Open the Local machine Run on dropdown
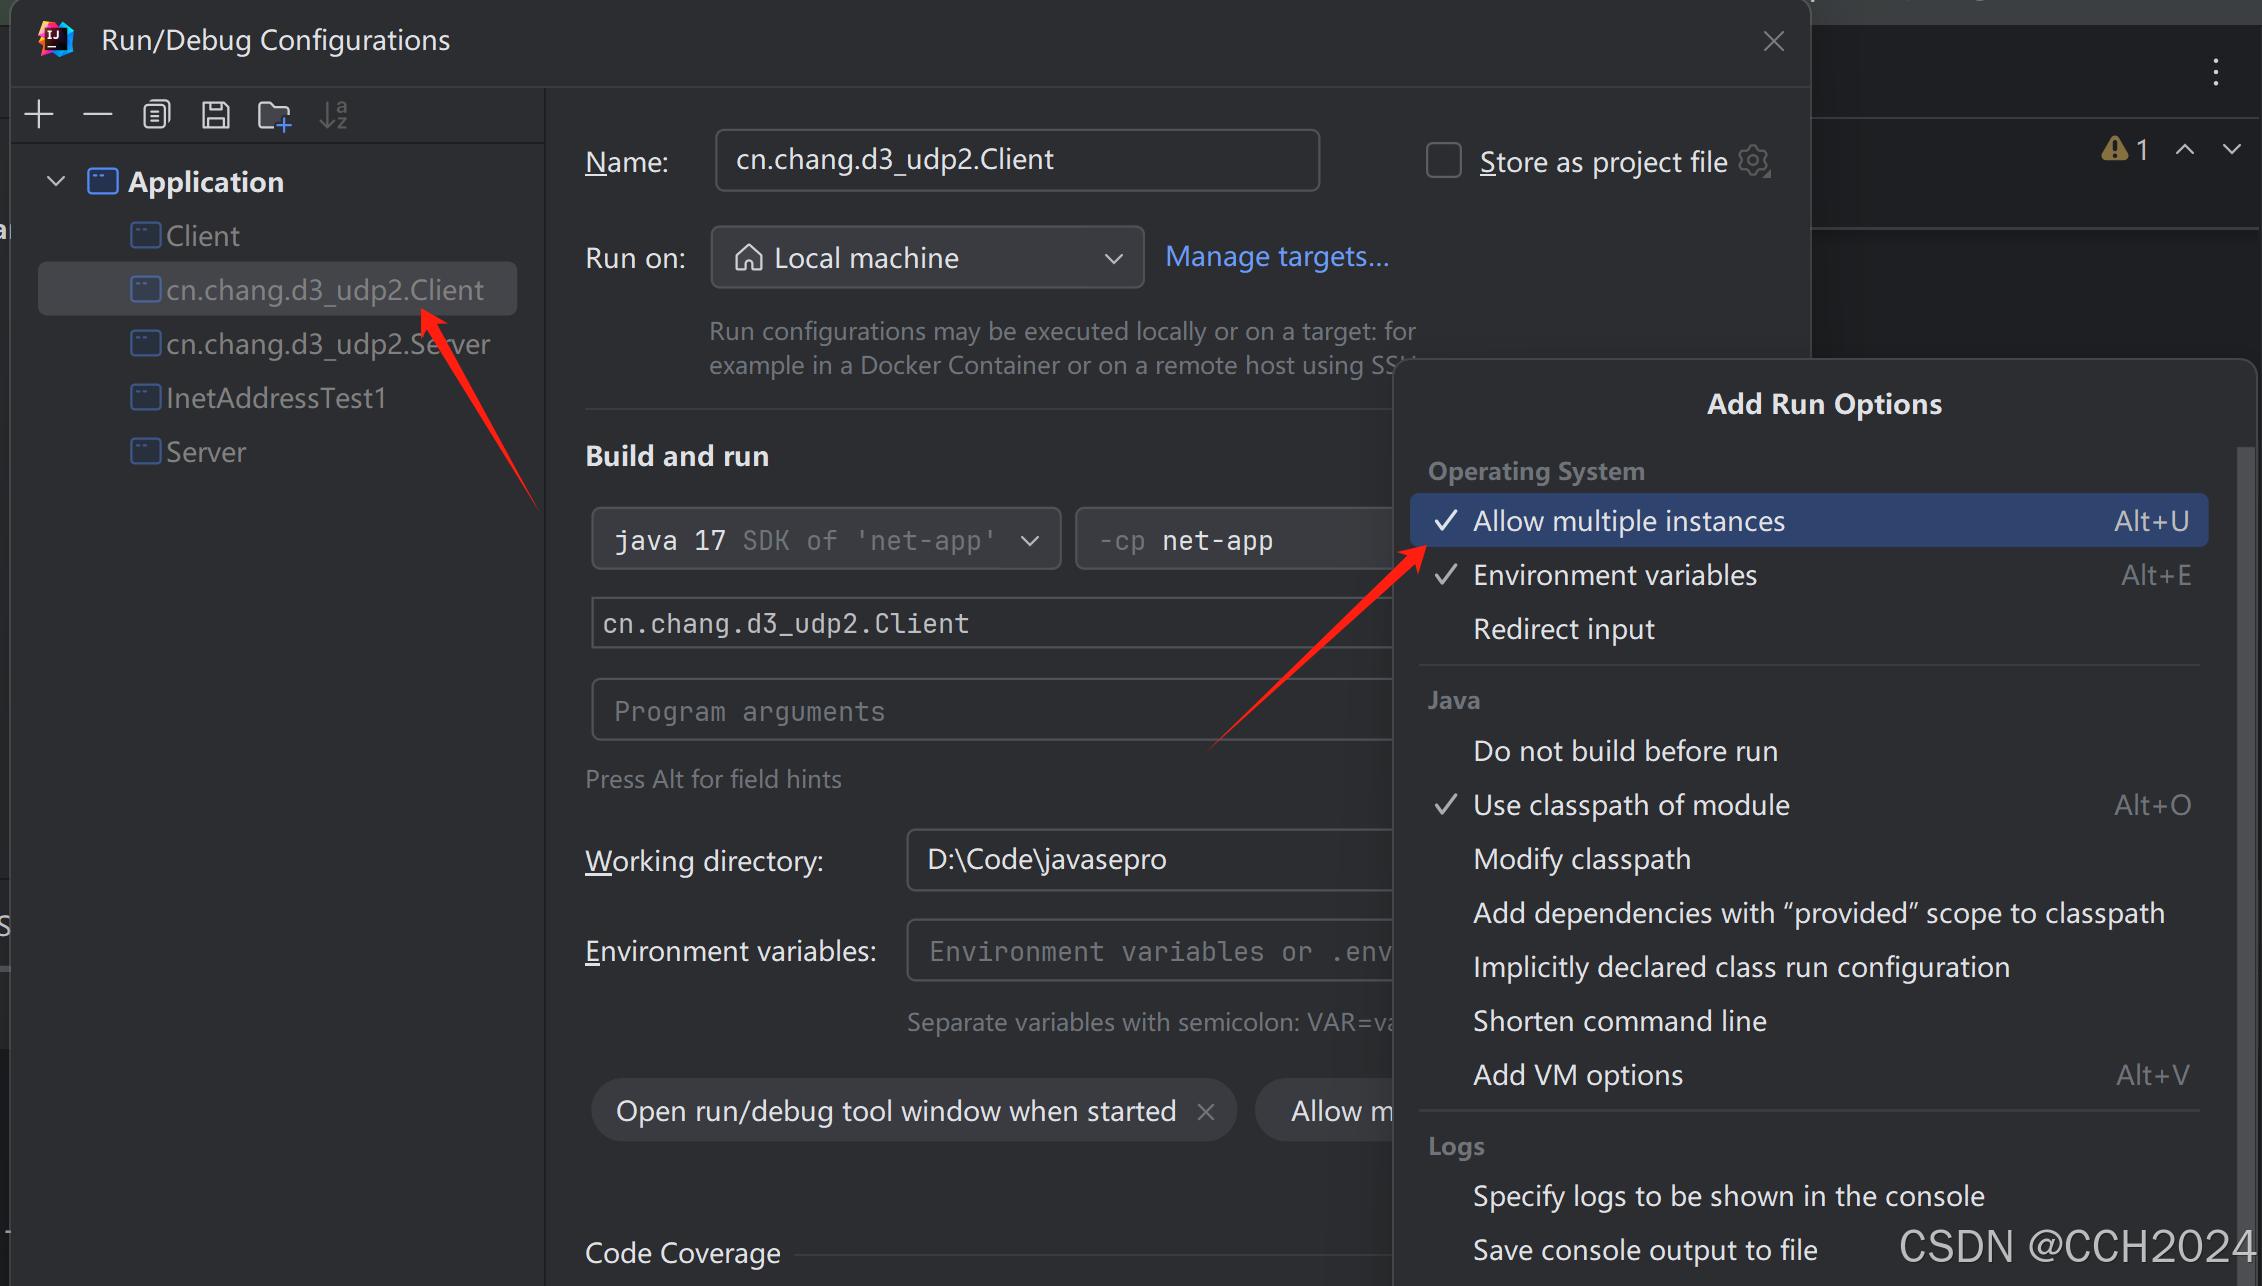 927,258
